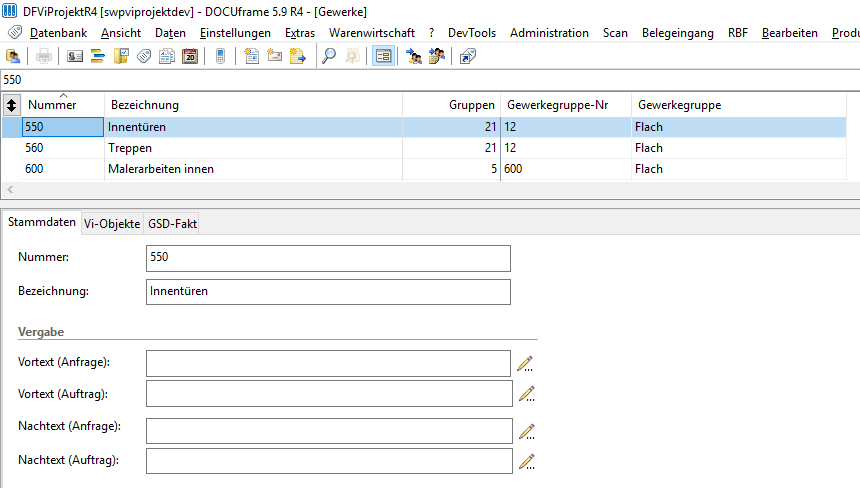Select the Treppen row
Image resolution: width=860 pixels, height=488 pixels.
click(424, 148)
